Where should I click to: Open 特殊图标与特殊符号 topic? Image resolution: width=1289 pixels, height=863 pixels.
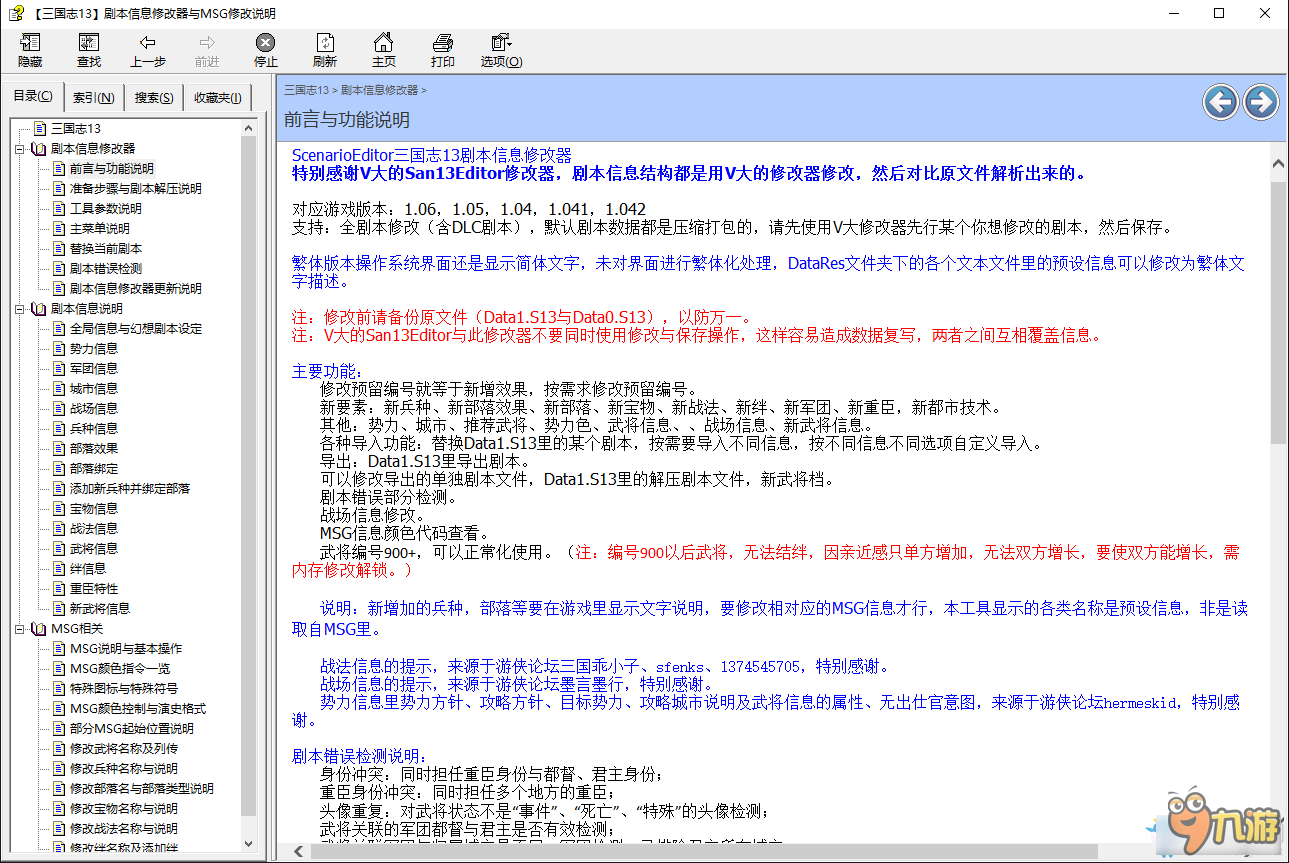point(123,689)
